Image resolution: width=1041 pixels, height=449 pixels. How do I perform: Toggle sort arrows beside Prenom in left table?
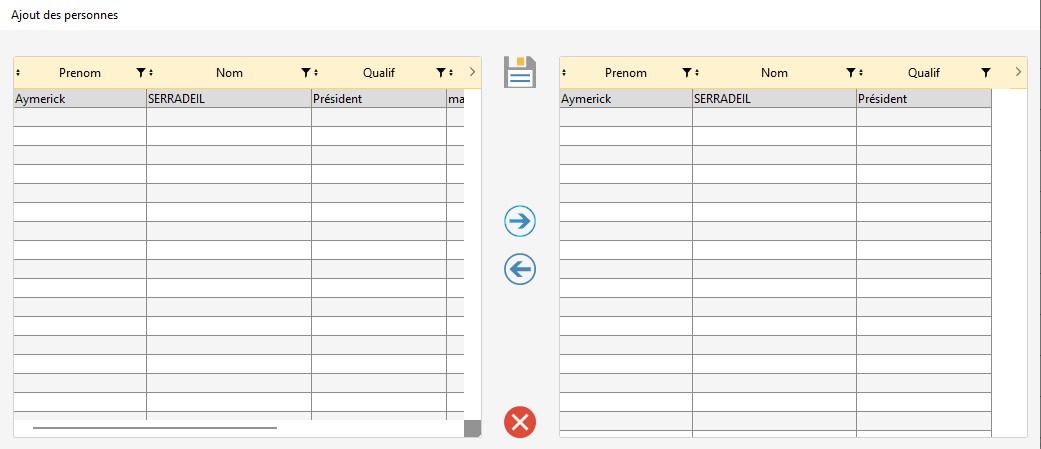coord(19,73)
